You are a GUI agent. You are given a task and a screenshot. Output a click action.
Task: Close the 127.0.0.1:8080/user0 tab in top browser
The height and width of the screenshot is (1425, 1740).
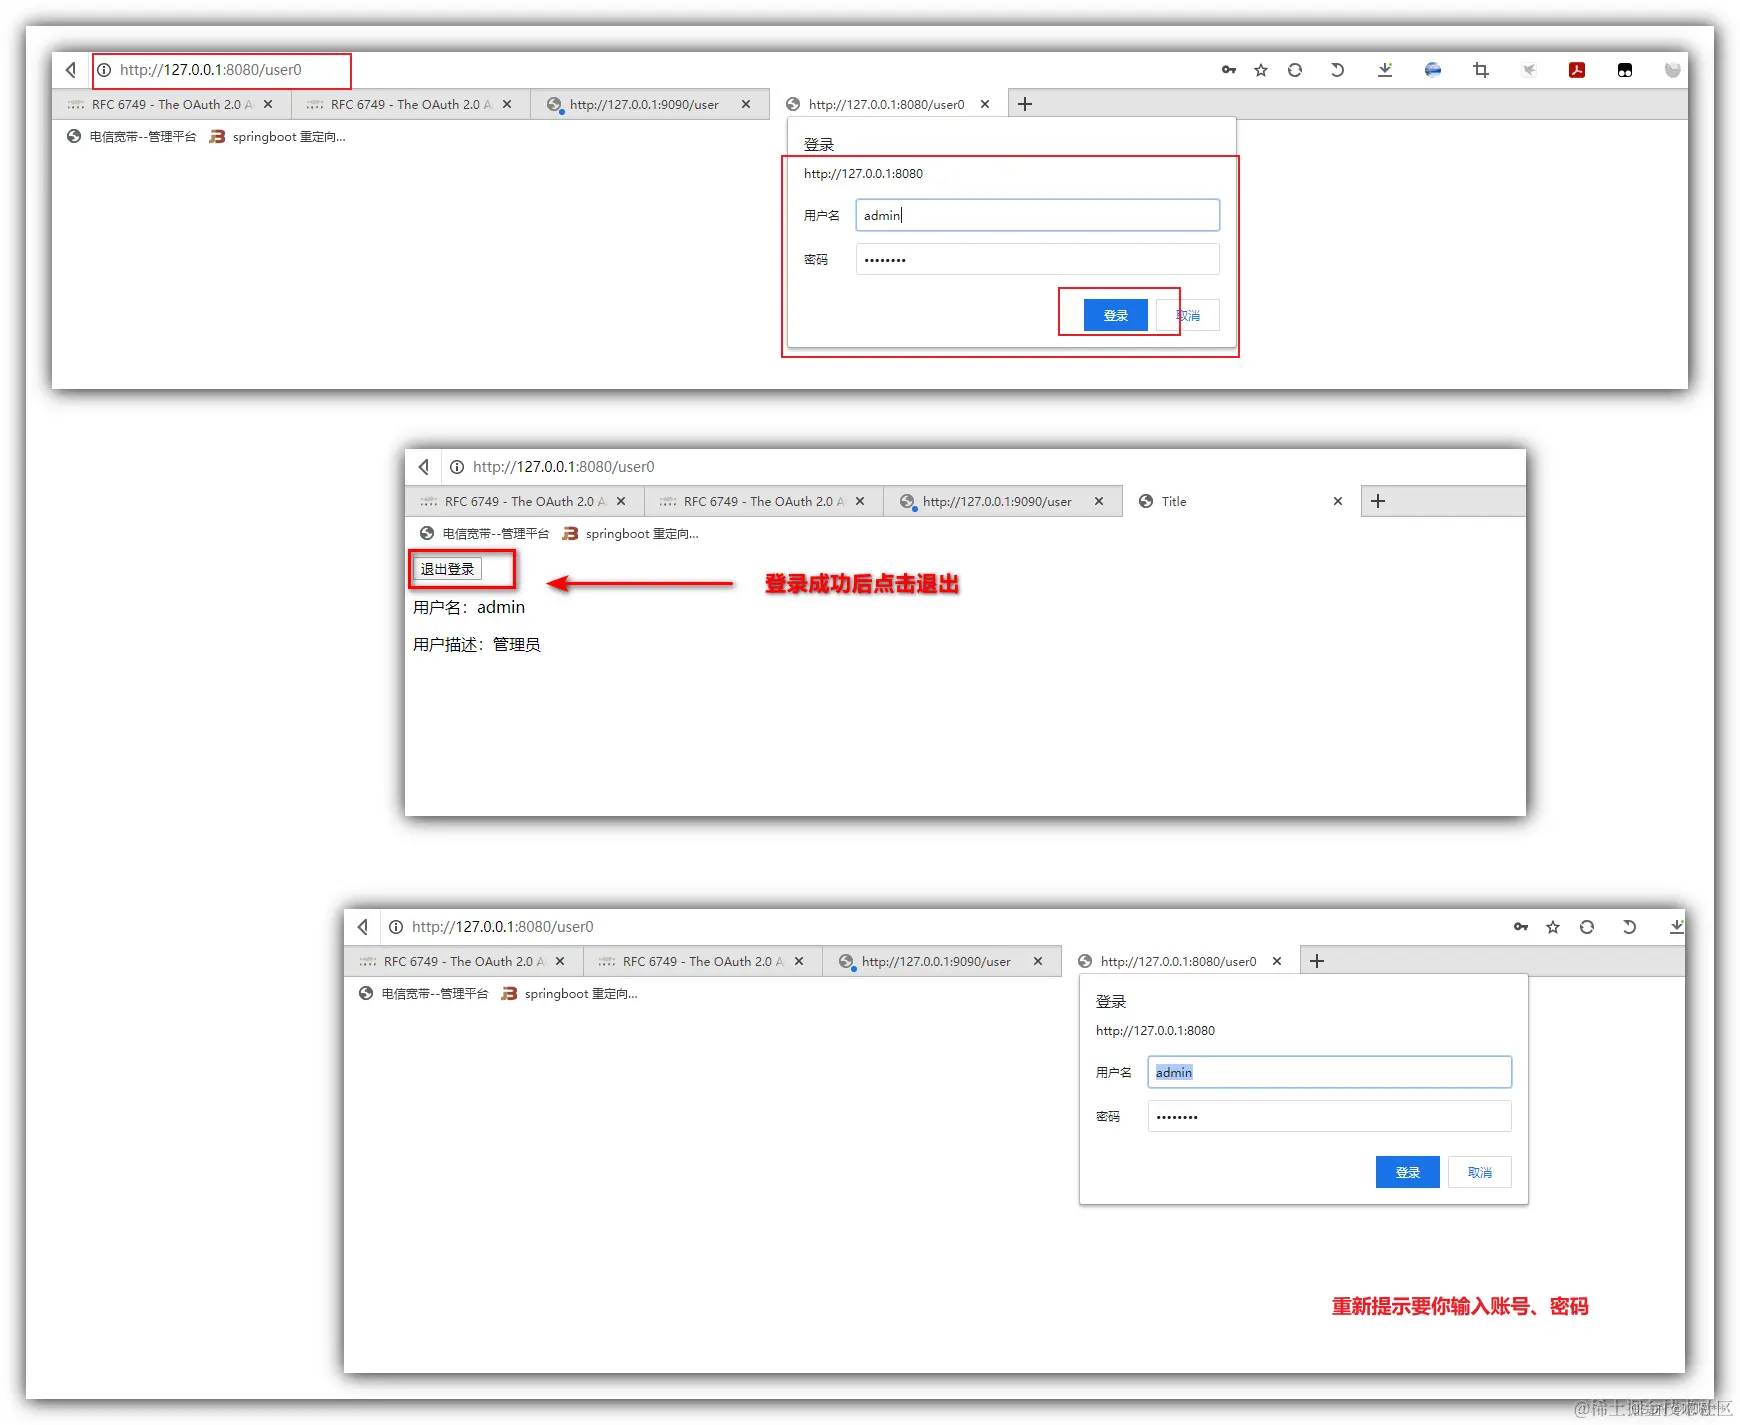pos(985,104)
